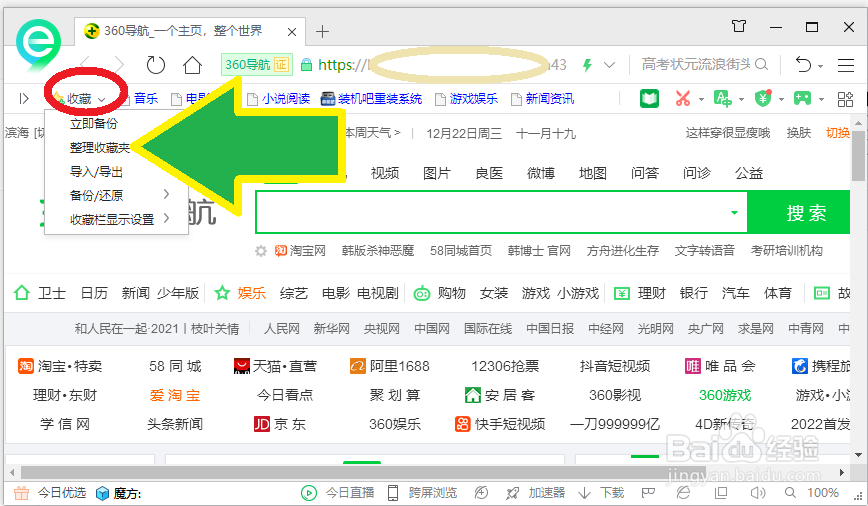Click the address bar search magnifier
This screenshot has width=868, height=506.
pyautogui.click(x=762, y=65)
